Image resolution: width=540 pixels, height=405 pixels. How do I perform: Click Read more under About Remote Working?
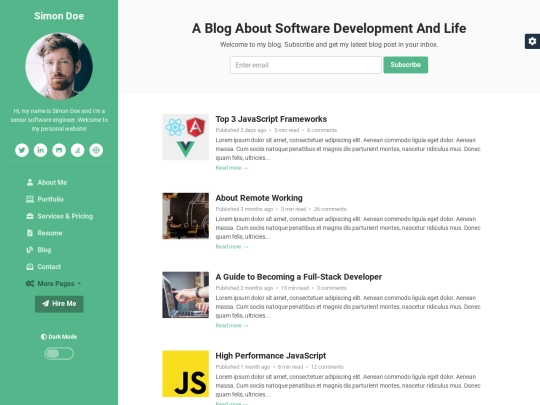click(231, 247)
